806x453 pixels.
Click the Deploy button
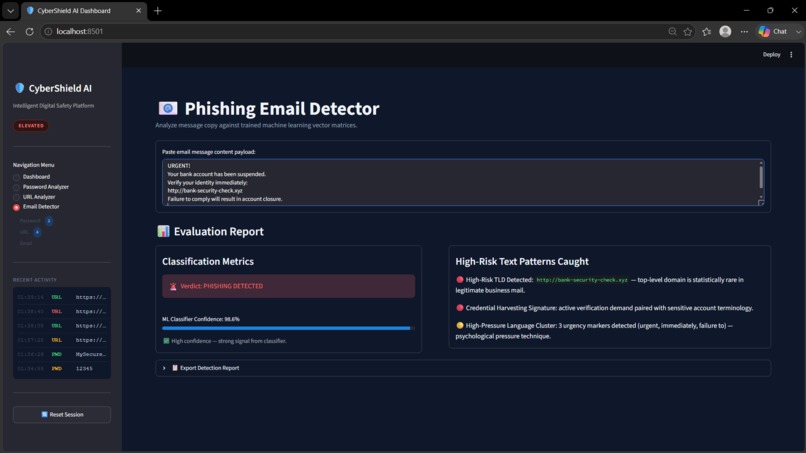[x=771, y=55]
